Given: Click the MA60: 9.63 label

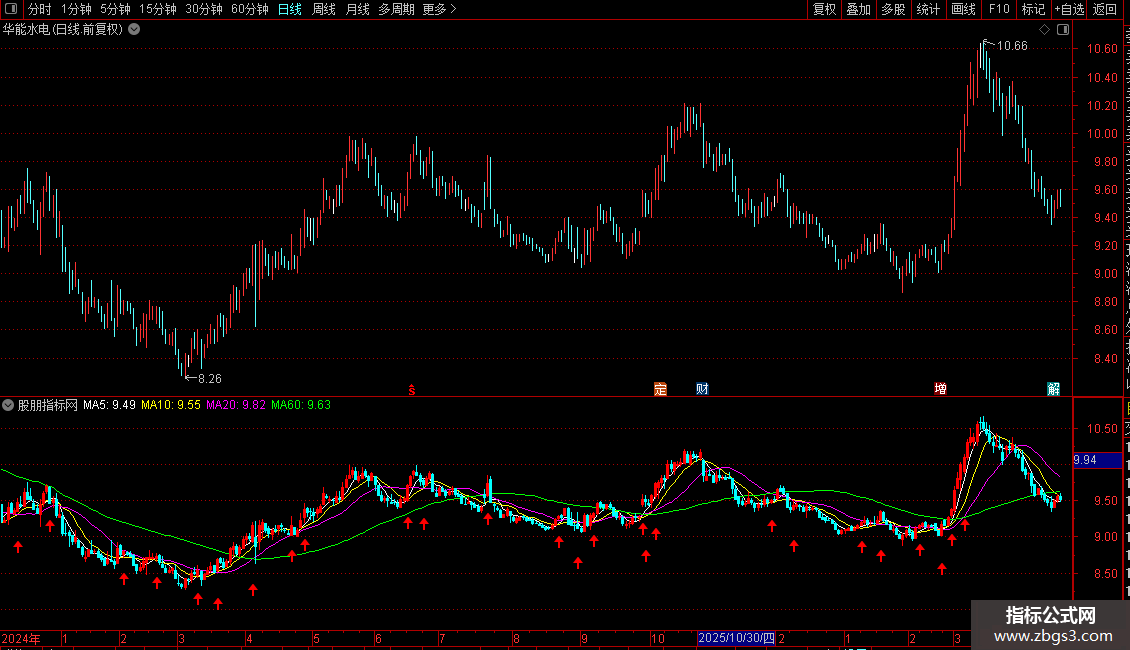Looking at the screenshot, I should pos(301,405).
